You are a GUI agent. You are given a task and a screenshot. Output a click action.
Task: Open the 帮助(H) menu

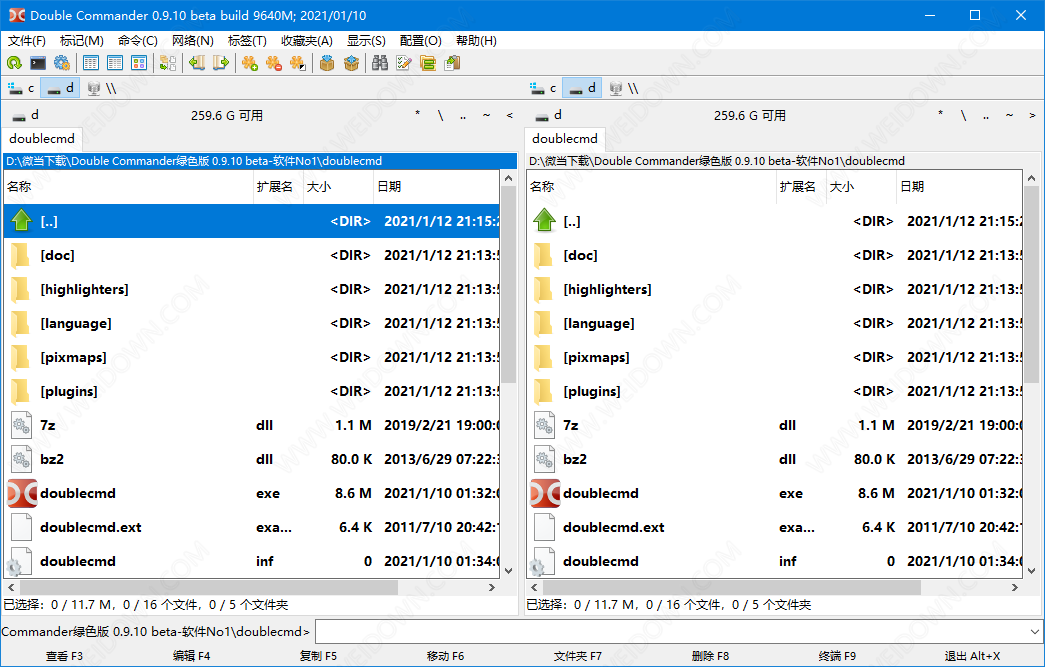[476, 41]
